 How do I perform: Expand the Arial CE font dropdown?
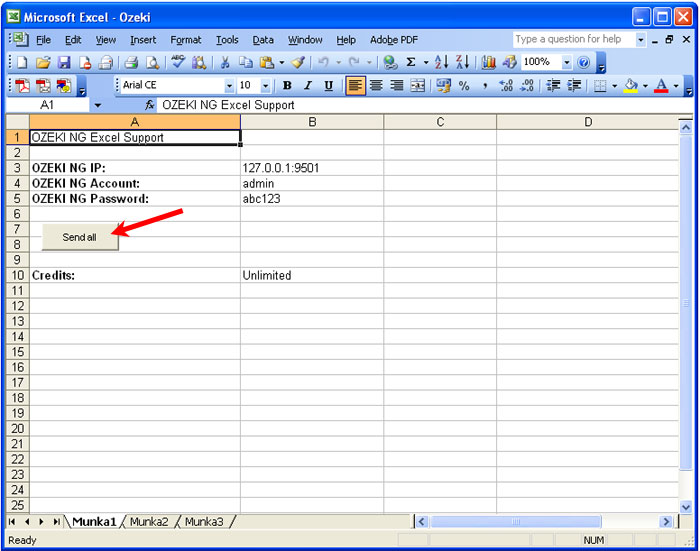(229, 86)
